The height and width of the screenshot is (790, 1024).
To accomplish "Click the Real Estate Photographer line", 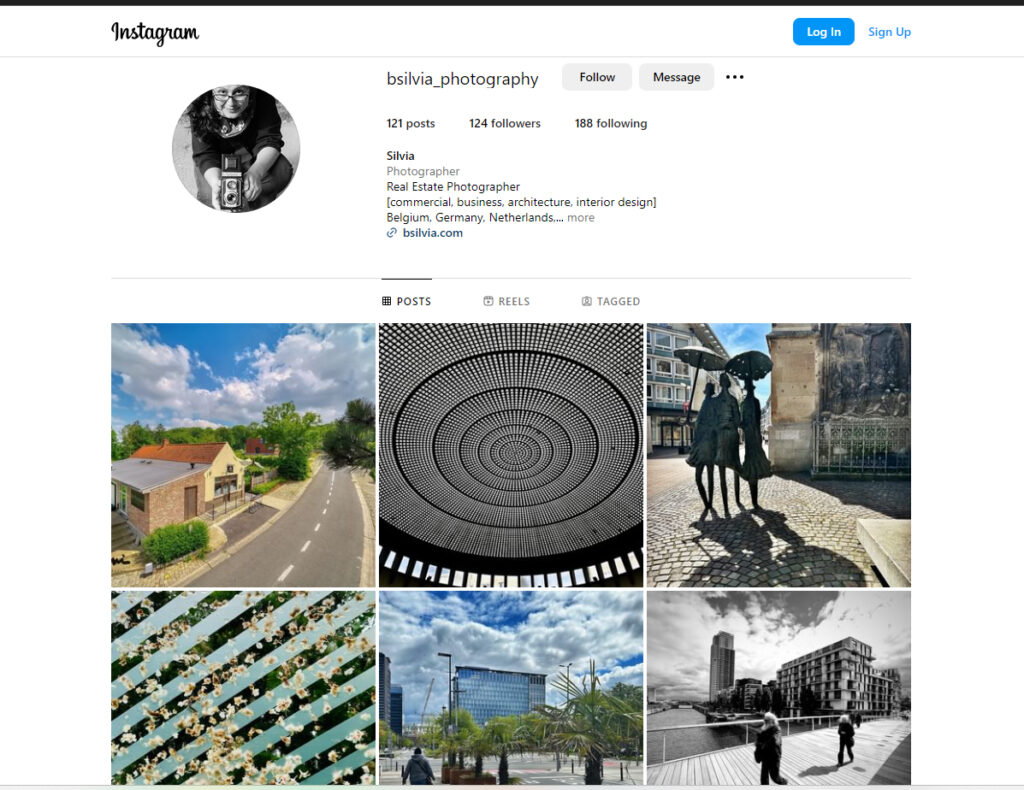I will coord(453,187).
